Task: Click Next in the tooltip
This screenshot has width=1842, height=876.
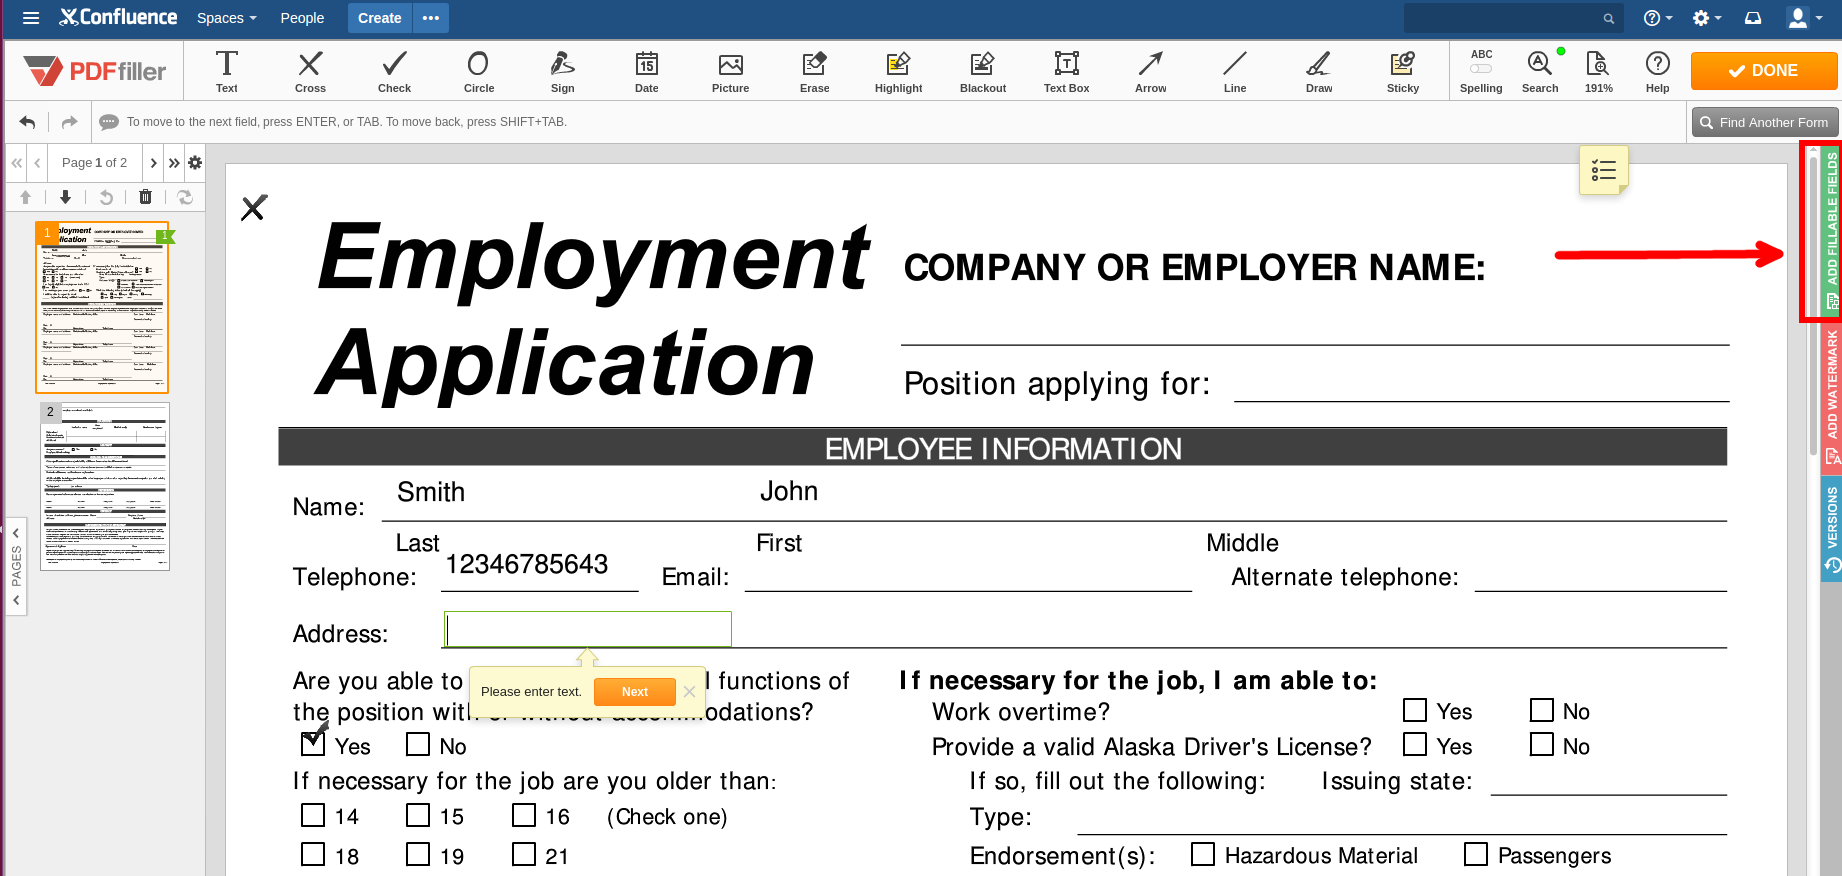Action: [x=634, y=692]
